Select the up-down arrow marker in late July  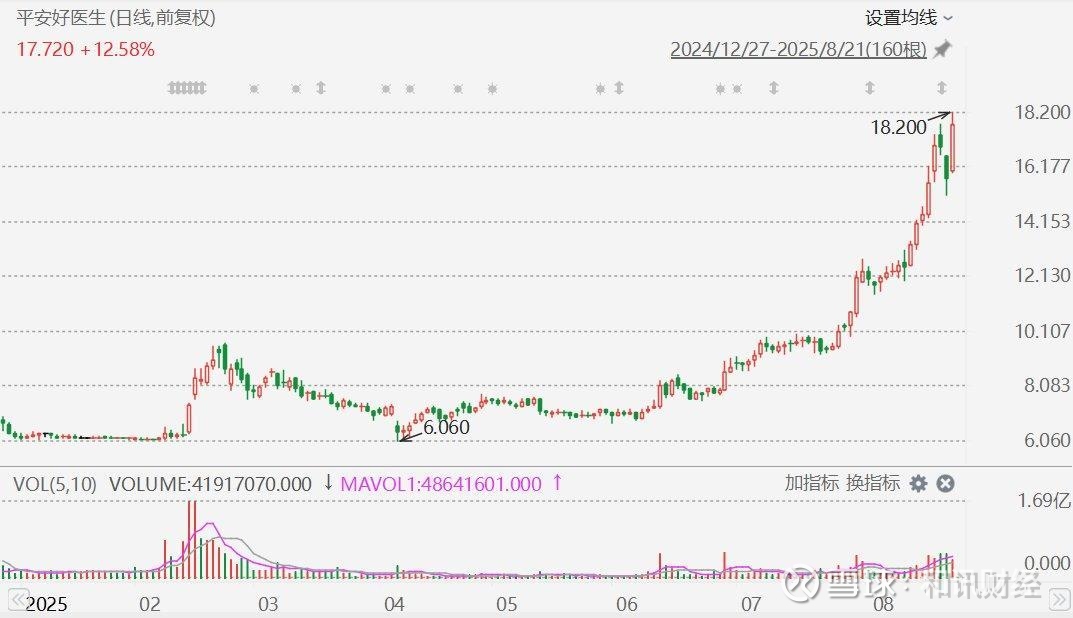tap(870, 88)
